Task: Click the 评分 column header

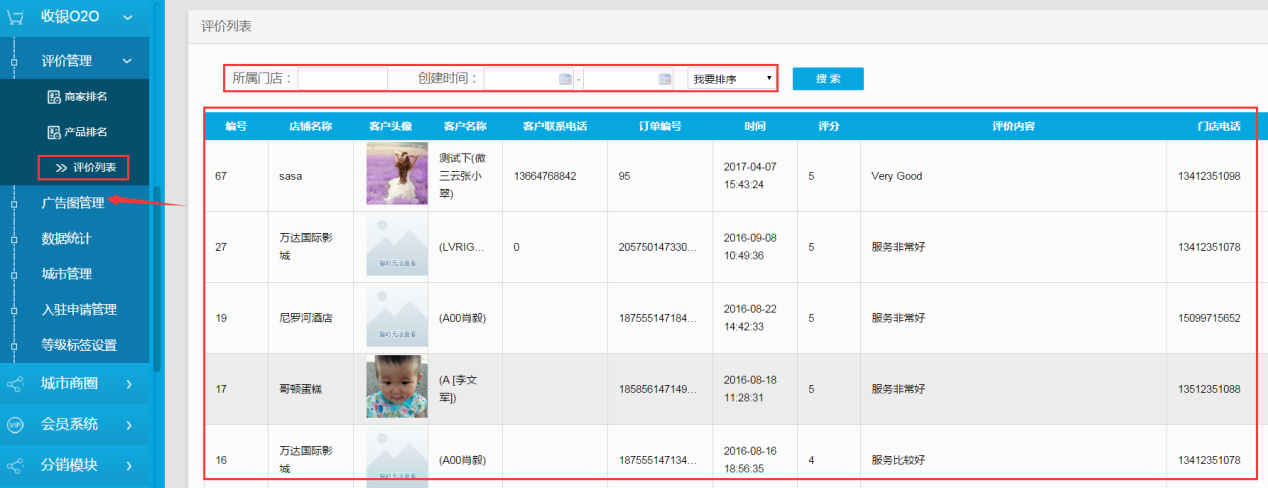Action: 828,126
